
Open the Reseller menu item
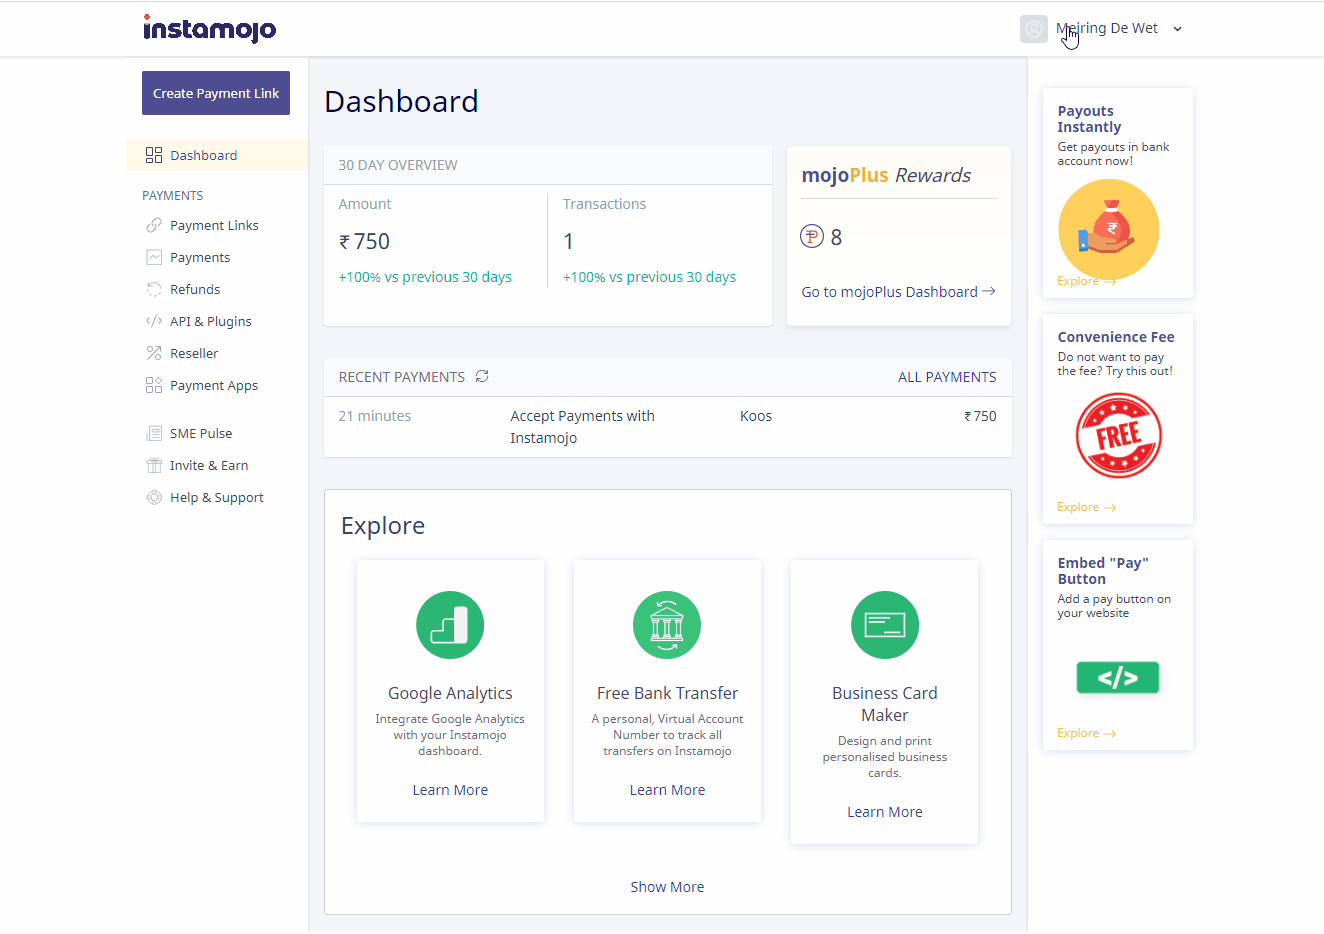194,353
